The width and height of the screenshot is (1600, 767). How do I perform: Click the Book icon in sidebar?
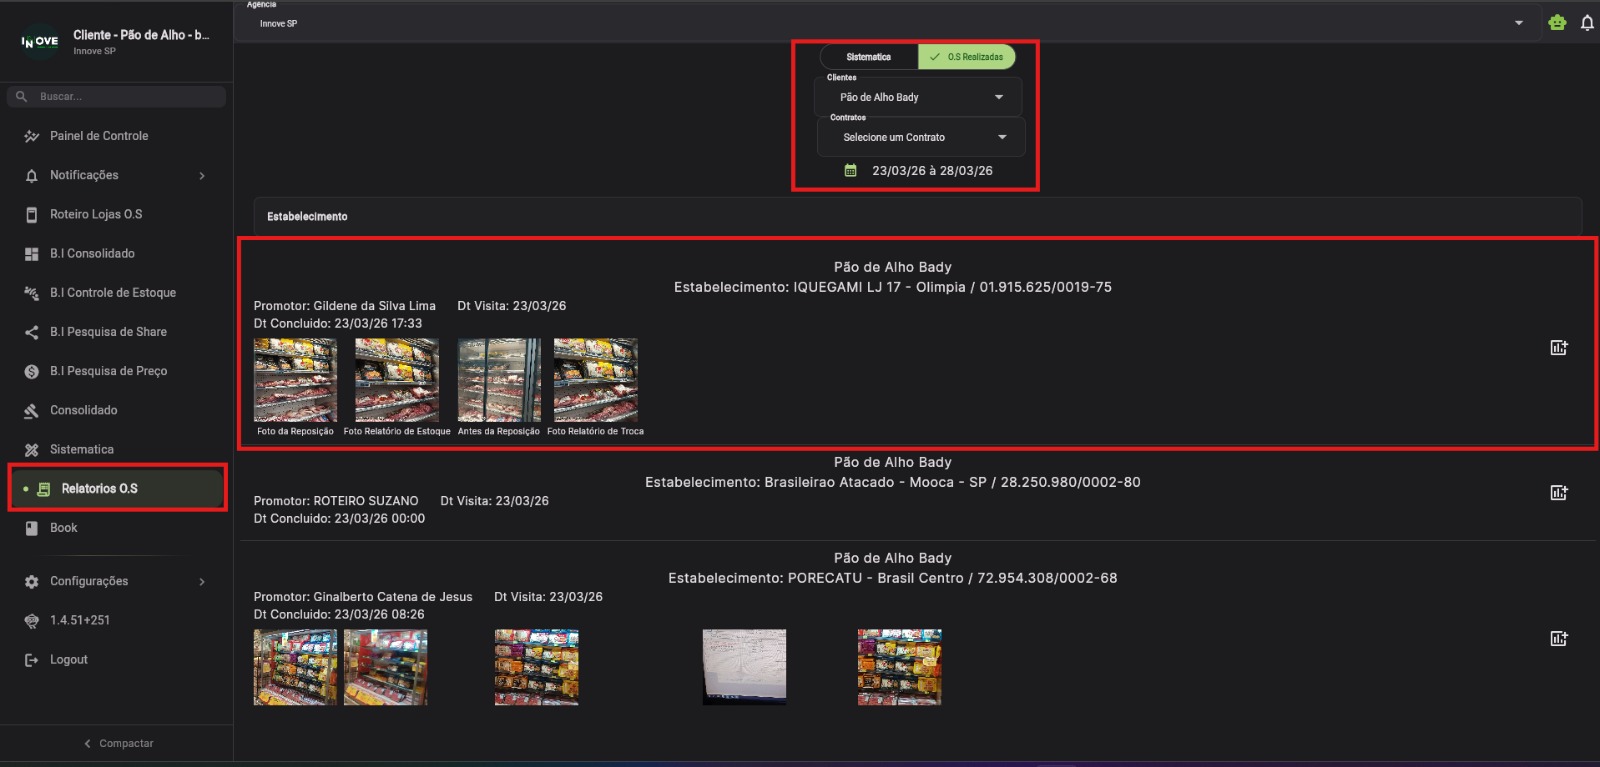(x=31, y=528)
